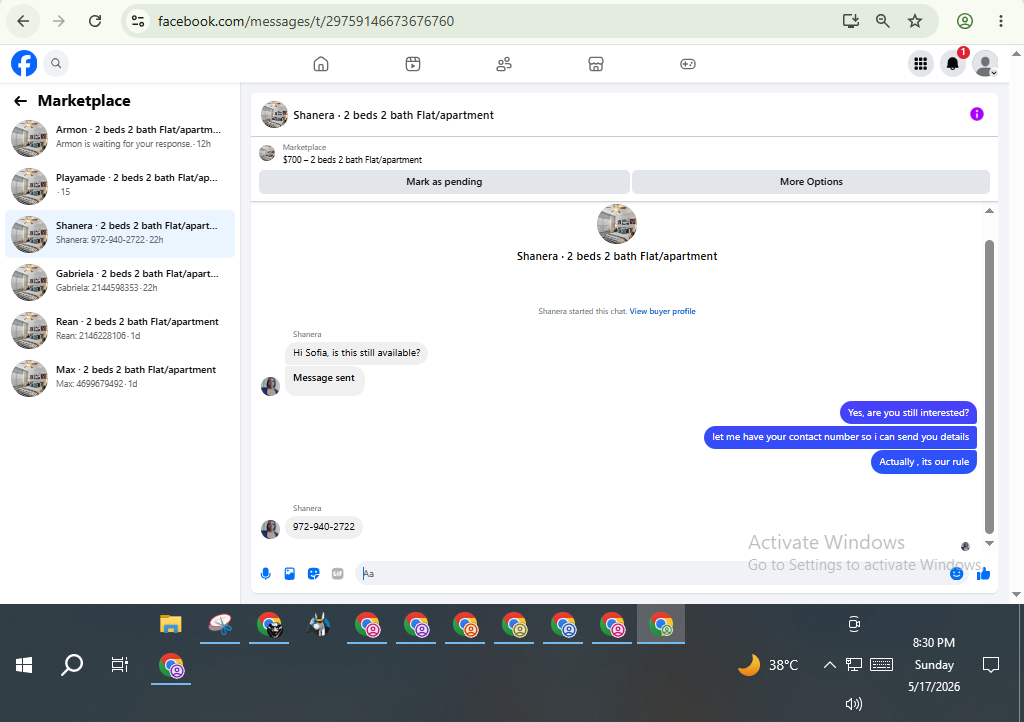Open taskbar volume speaker icon
Viewport: 1024px width, 722px height.
pos(854,704)
